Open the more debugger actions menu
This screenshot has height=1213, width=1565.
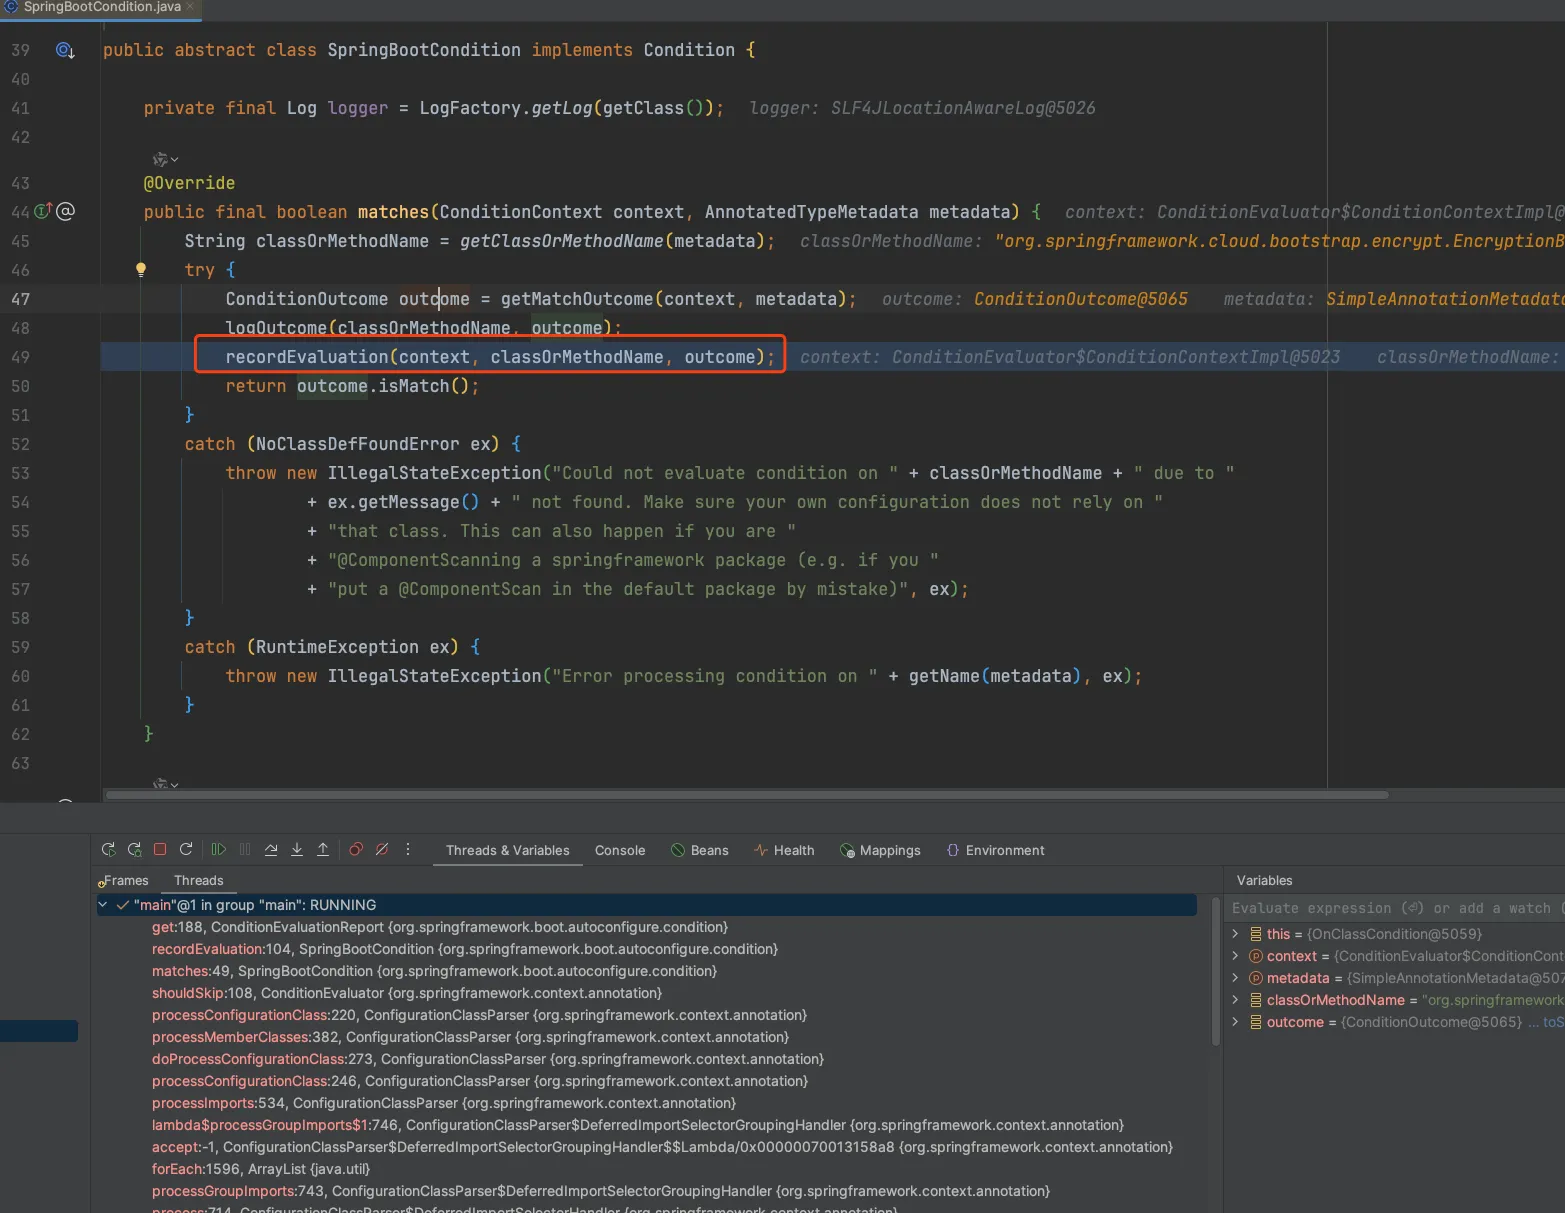[408, 850]
